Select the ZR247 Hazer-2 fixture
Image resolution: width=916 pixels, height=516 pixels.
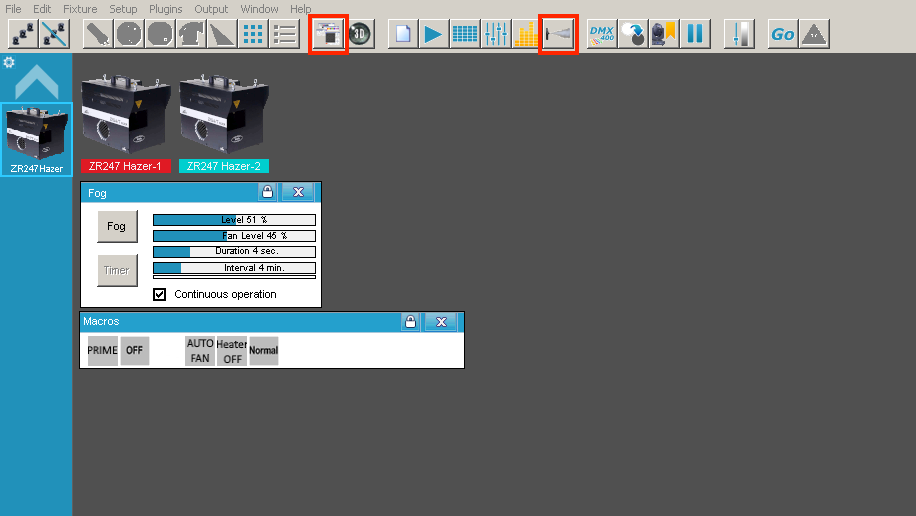(x=224, y=123)
